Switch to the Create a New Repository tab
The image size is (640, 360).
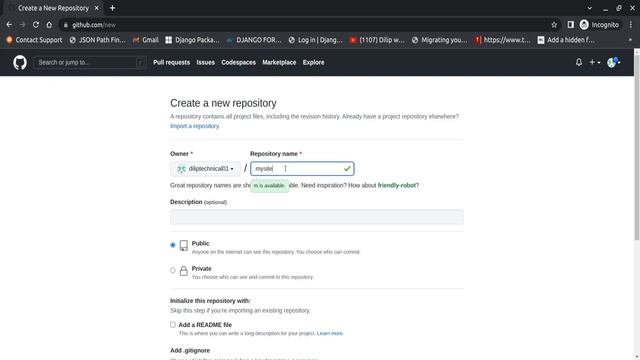coord(53,8)
